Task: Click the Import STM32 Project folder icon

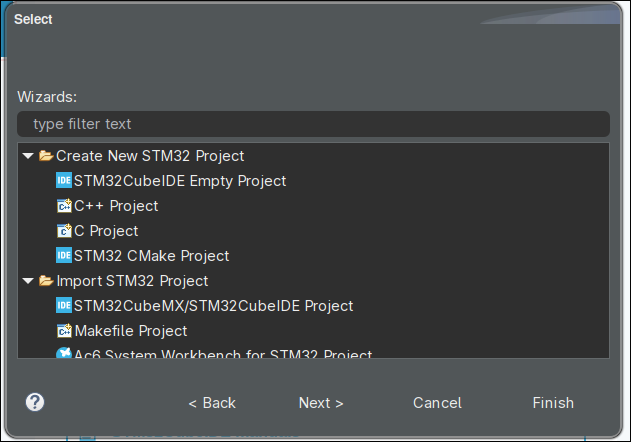Action: point(46,281)
